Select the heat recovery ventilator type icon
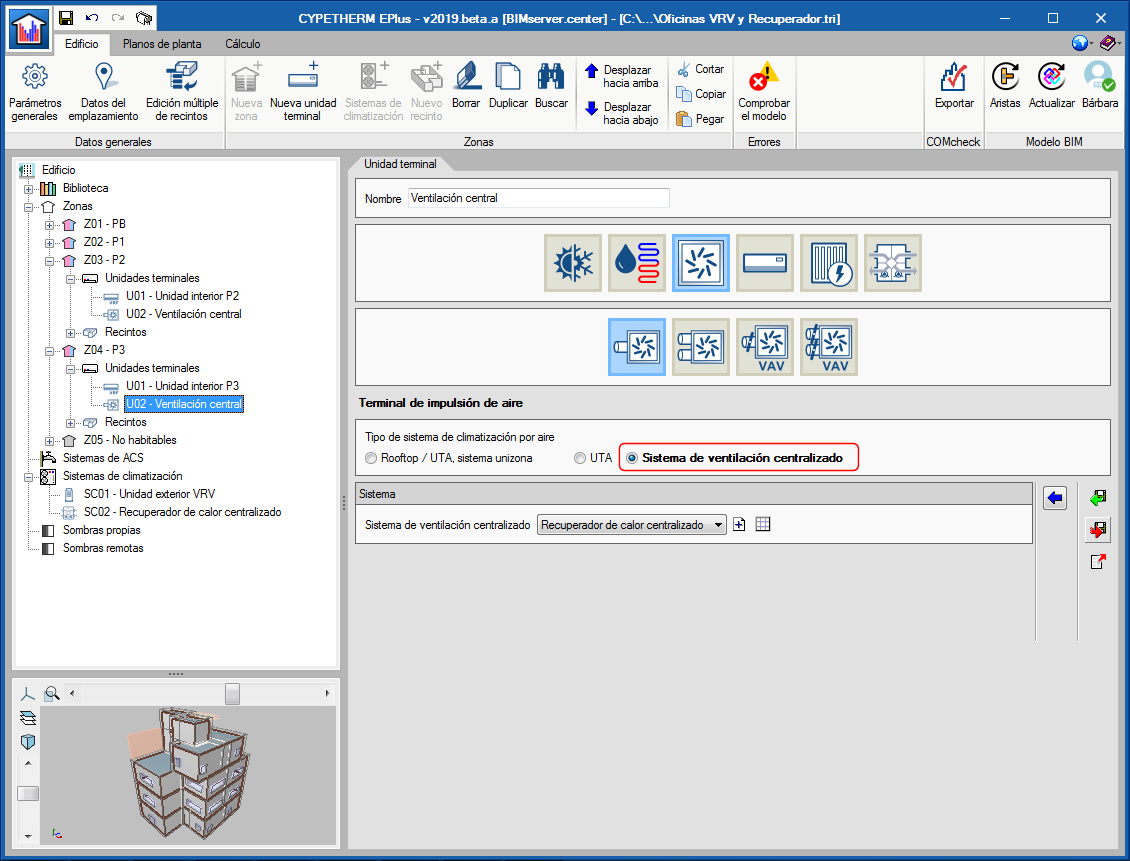1130x861 pixels. [894, 263]
